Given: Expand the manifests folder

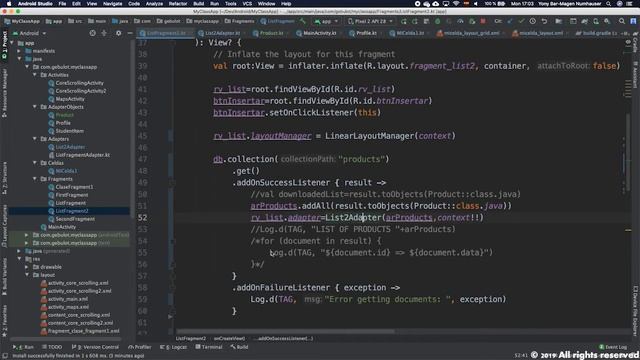Looking at the screenshot, I should (x=19, y=51).
